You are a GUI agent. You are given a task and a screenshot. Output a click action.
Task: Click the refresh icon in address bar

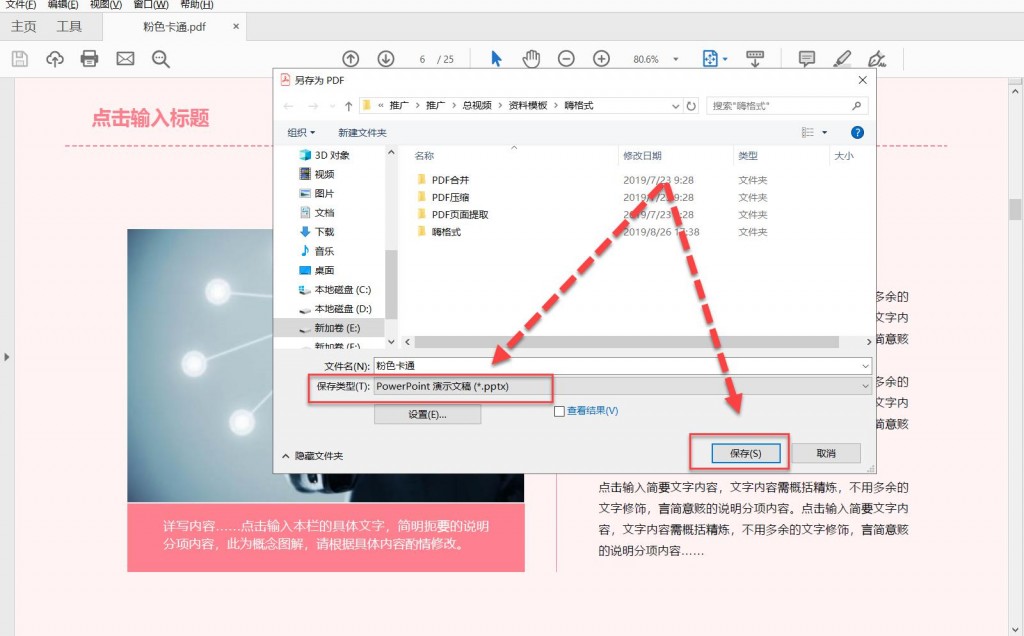[691, 106]
